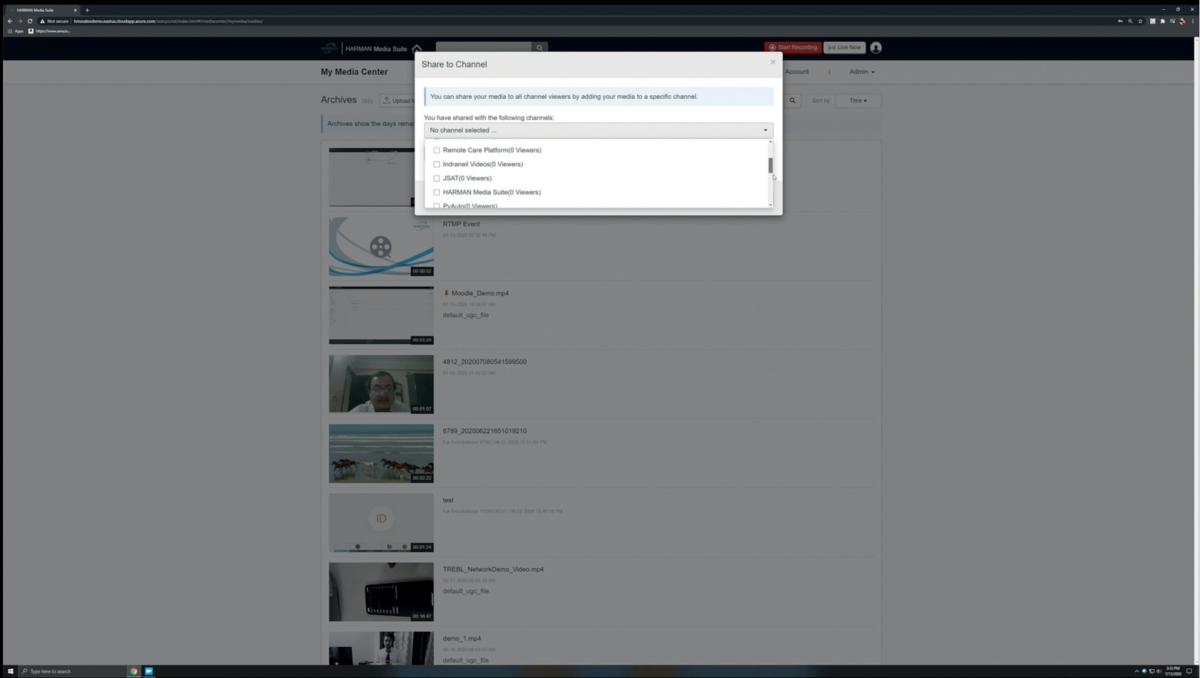This screenshot has height=678, width=1200.
Task: Open a new browser tab with plus
Action: pos(87,10)
